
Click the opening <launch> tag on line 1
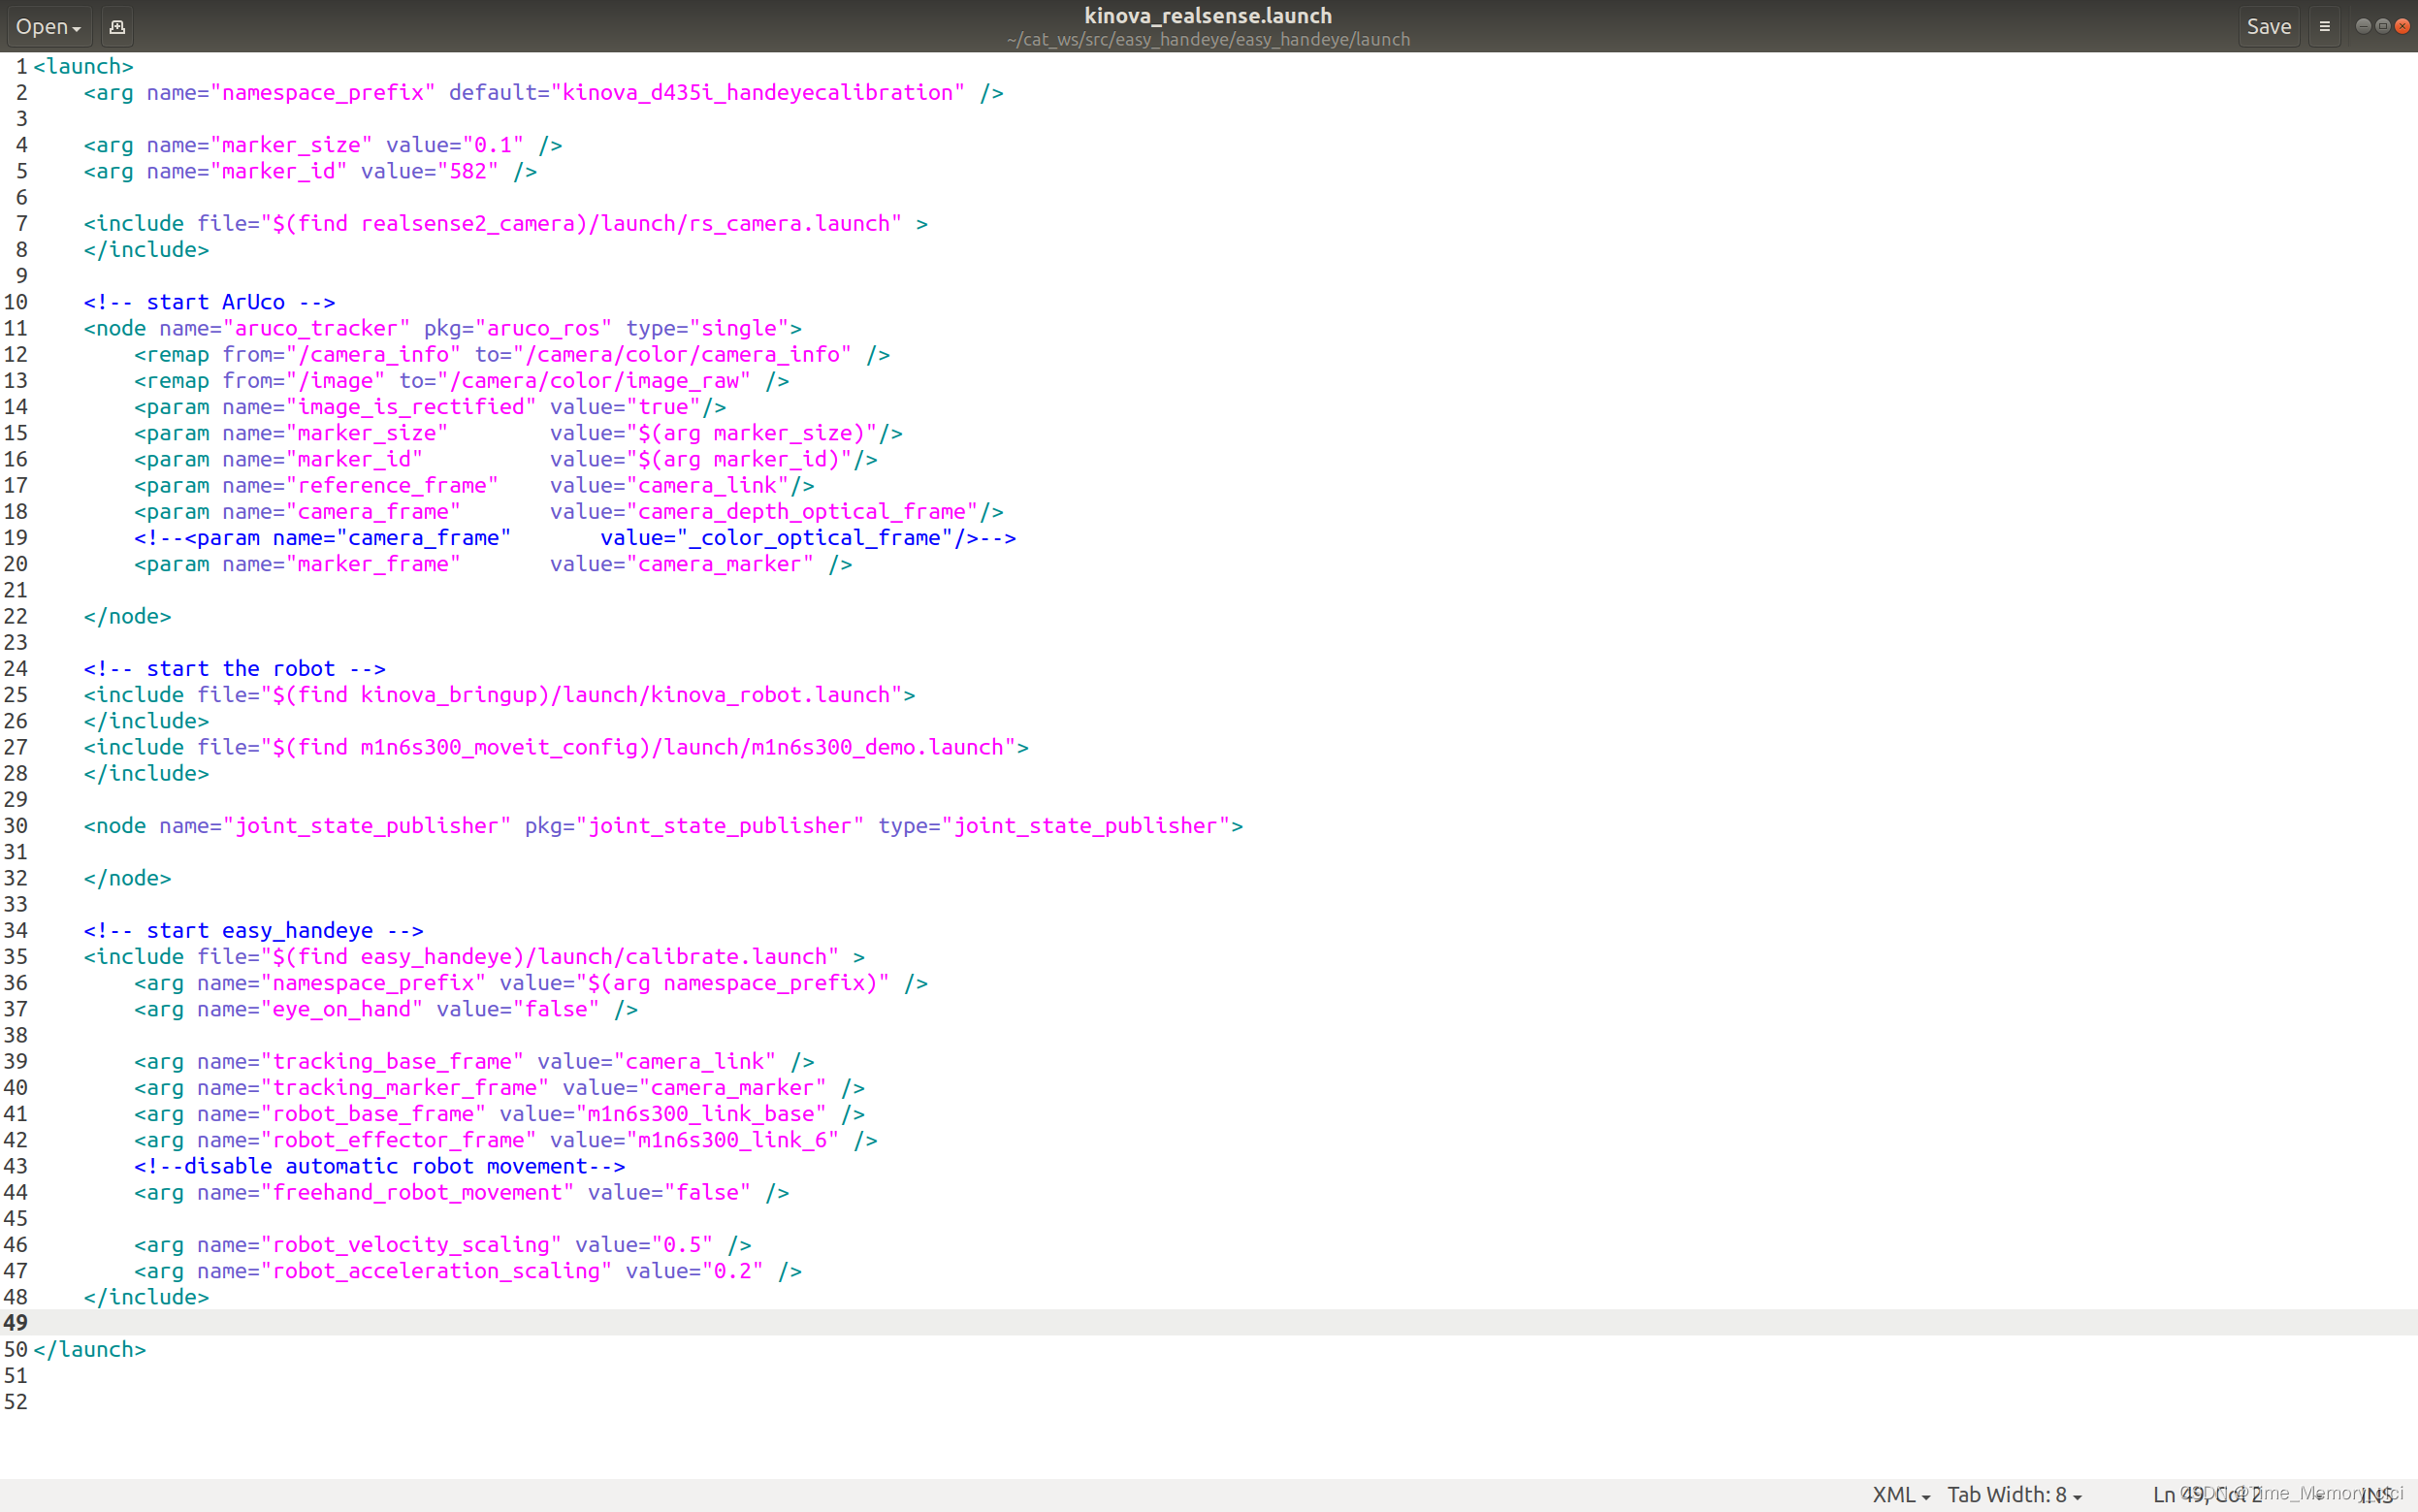click(83, 66)
